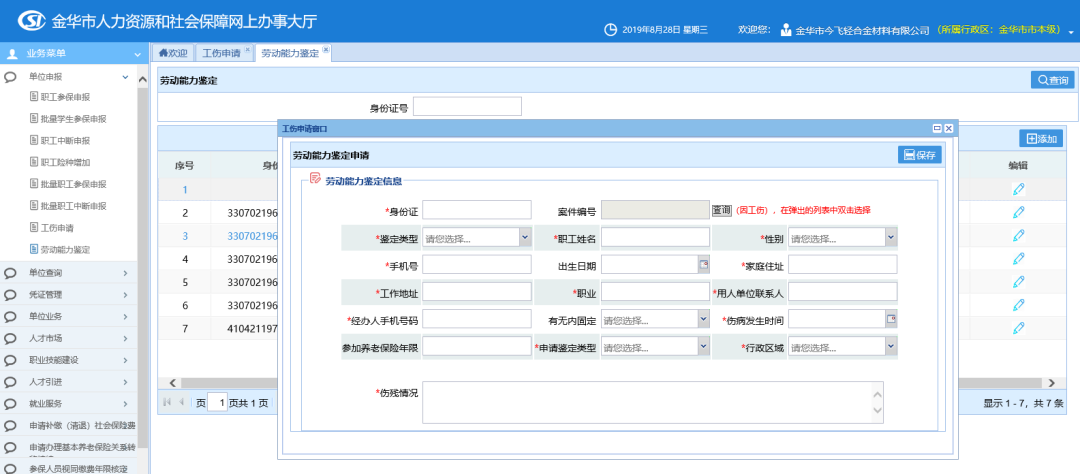Open the 性别 dropdown
1080x474 pixels.
click(x=891, y=238)
